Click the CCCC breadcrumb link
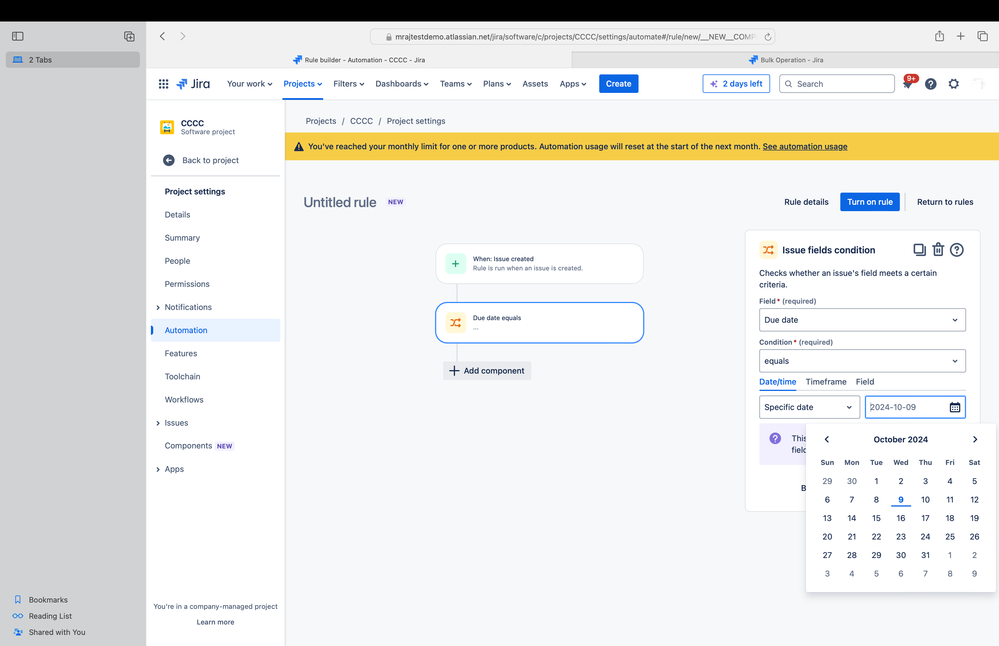 [x=361, y=121]
